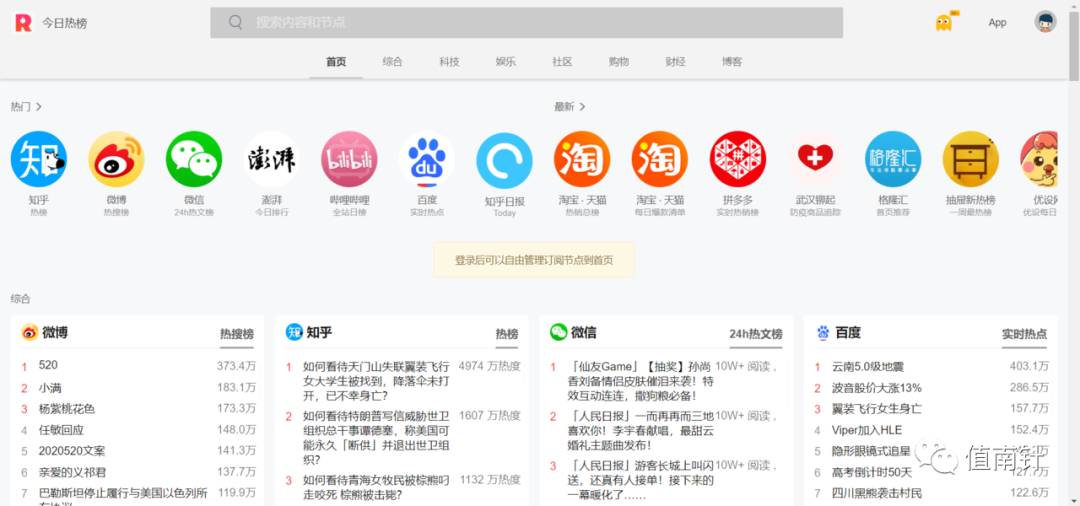Viewport: 1080px width, 506px height.
Task: Open the 武汉挪起 red heart icon
Action: [816, 159]
